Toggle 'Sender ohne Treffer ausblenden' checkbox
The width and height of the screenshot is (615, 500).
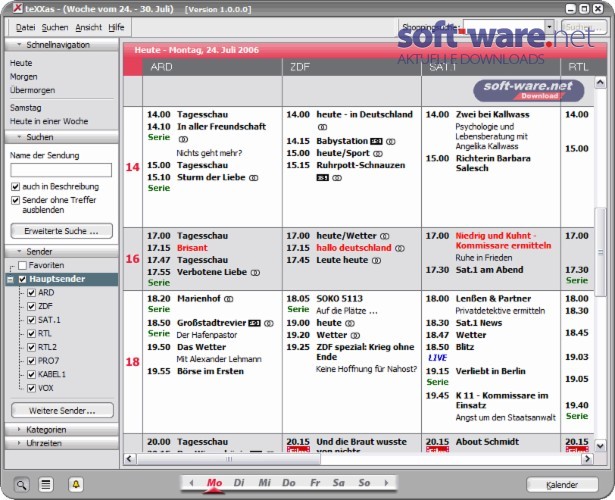pos(15,200)
